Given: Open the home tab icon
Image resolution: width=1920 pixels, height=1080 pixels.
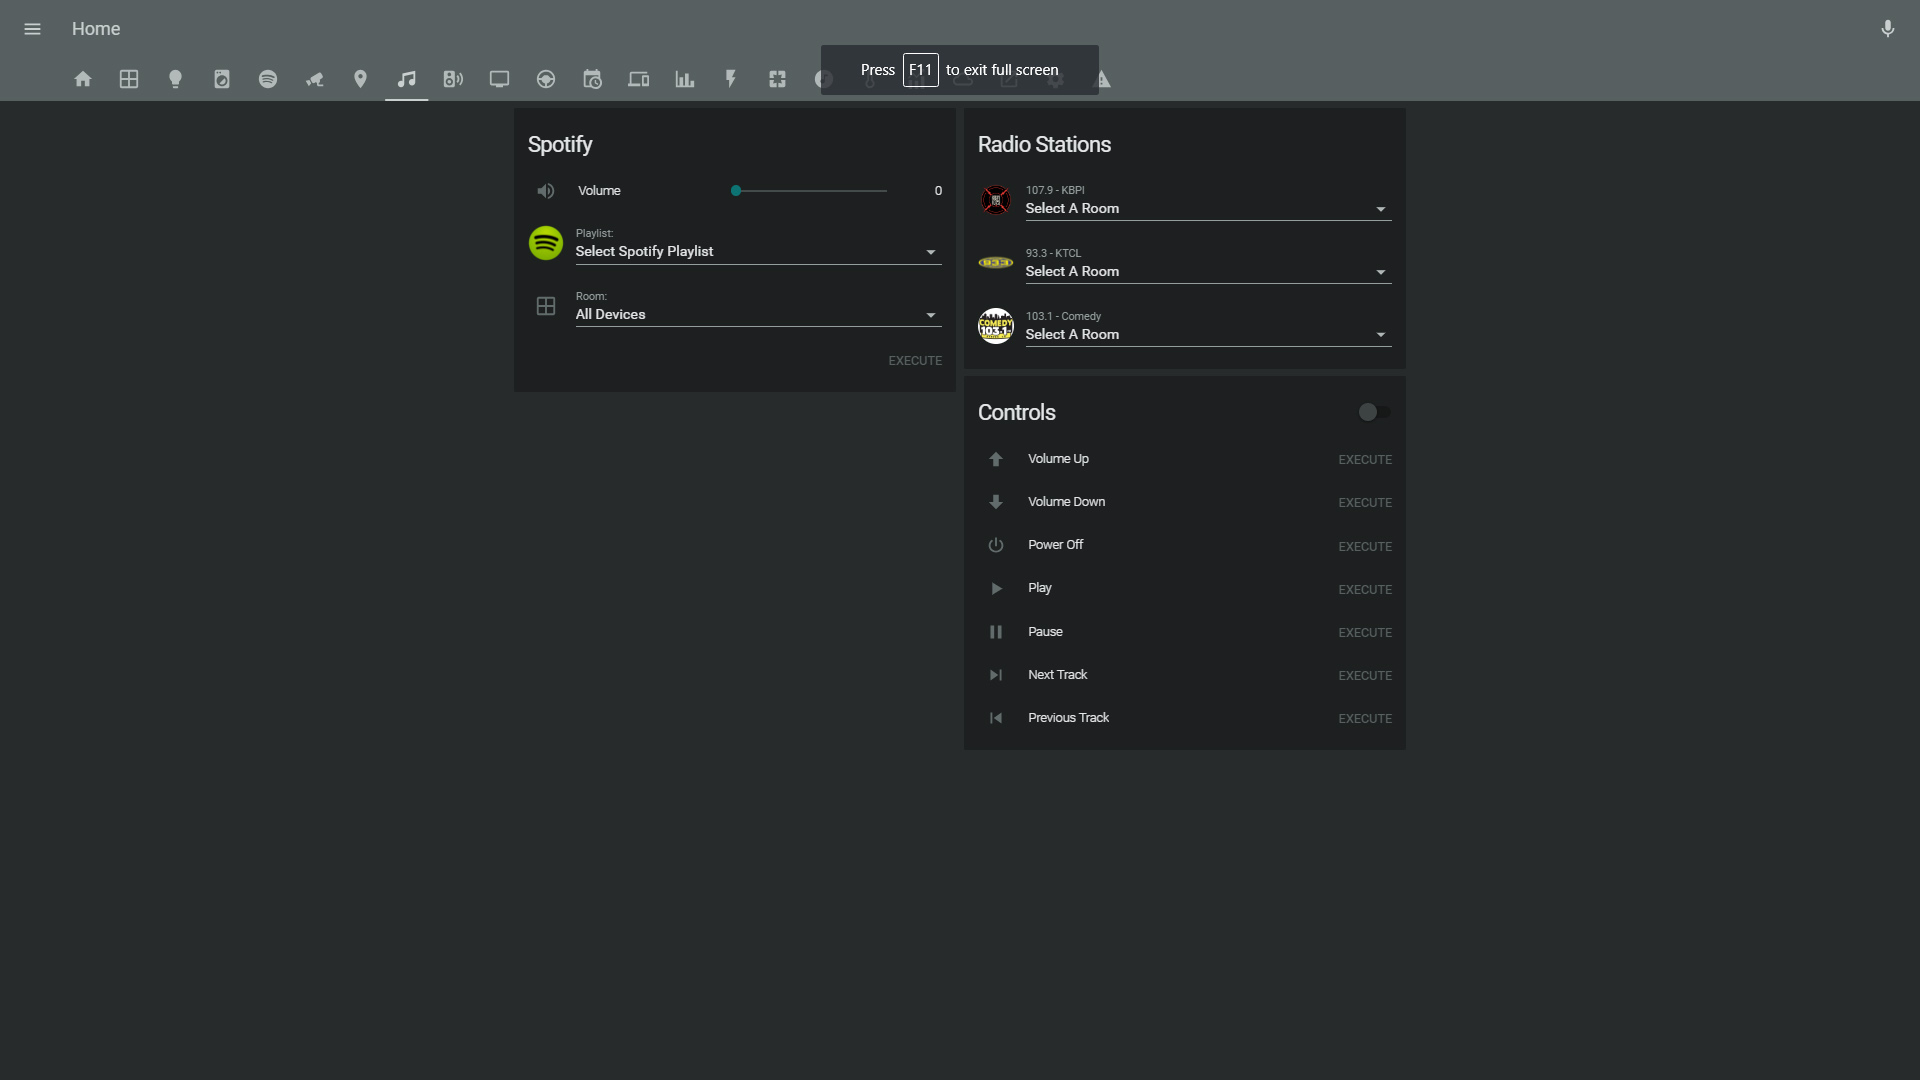Looking at the screenshot, I should coord(83,79).
